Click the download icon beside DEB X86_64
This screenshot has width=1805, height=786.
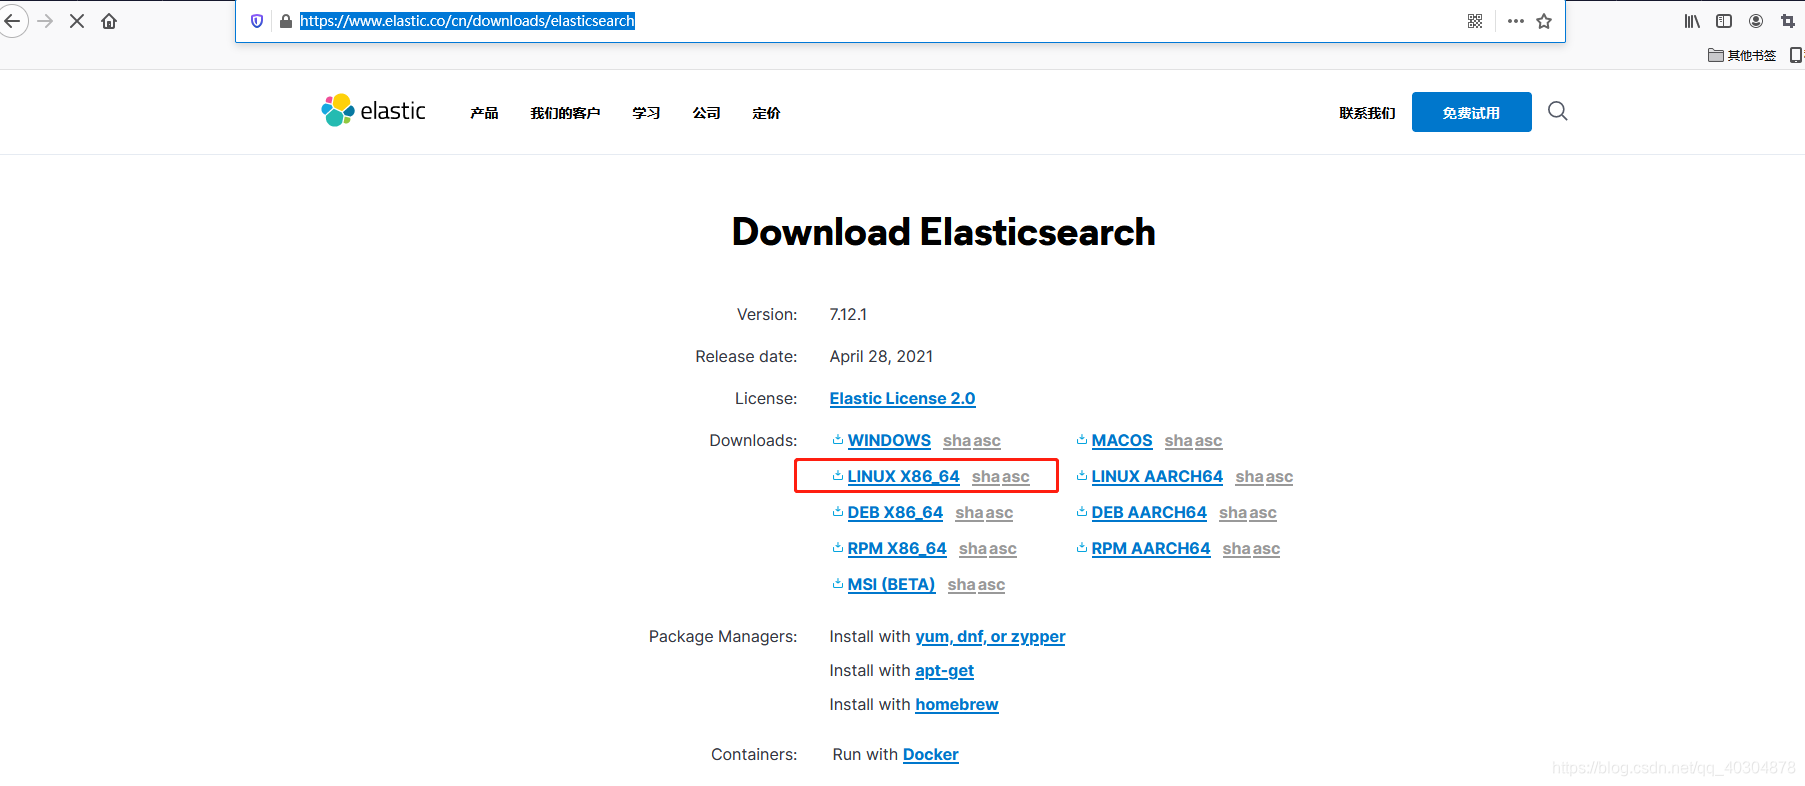(x=838, y=511)
